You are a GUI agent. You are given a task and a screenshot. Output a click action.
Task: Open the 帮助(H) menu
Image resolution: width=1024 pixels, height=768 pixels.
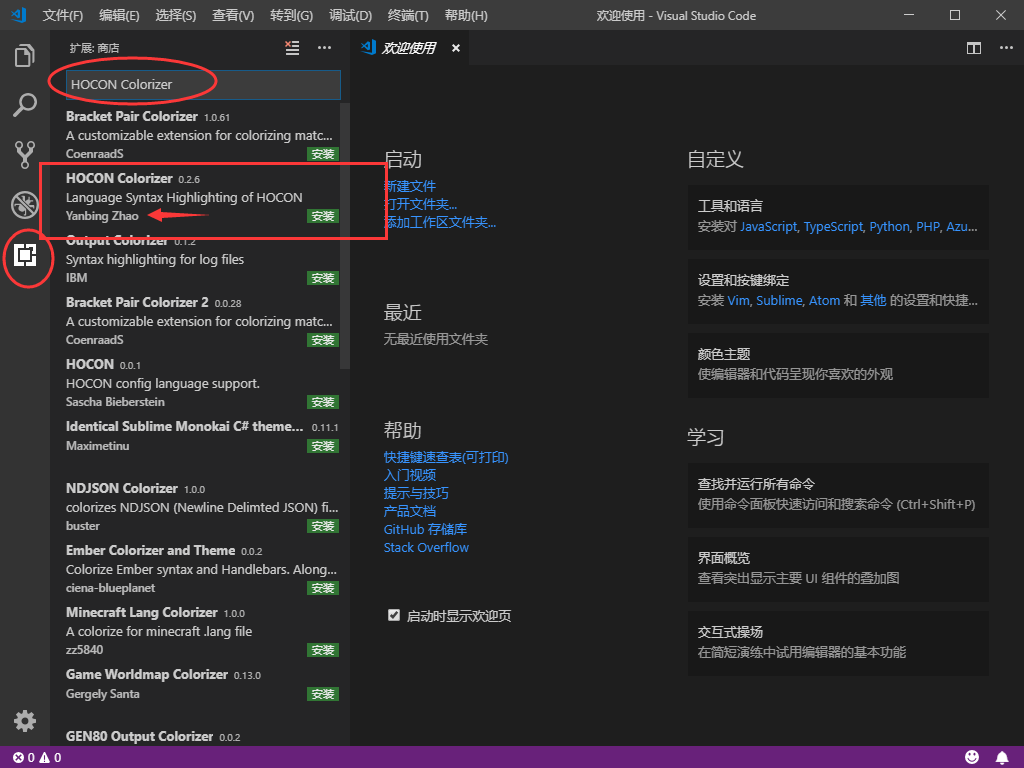pos(466,15)
